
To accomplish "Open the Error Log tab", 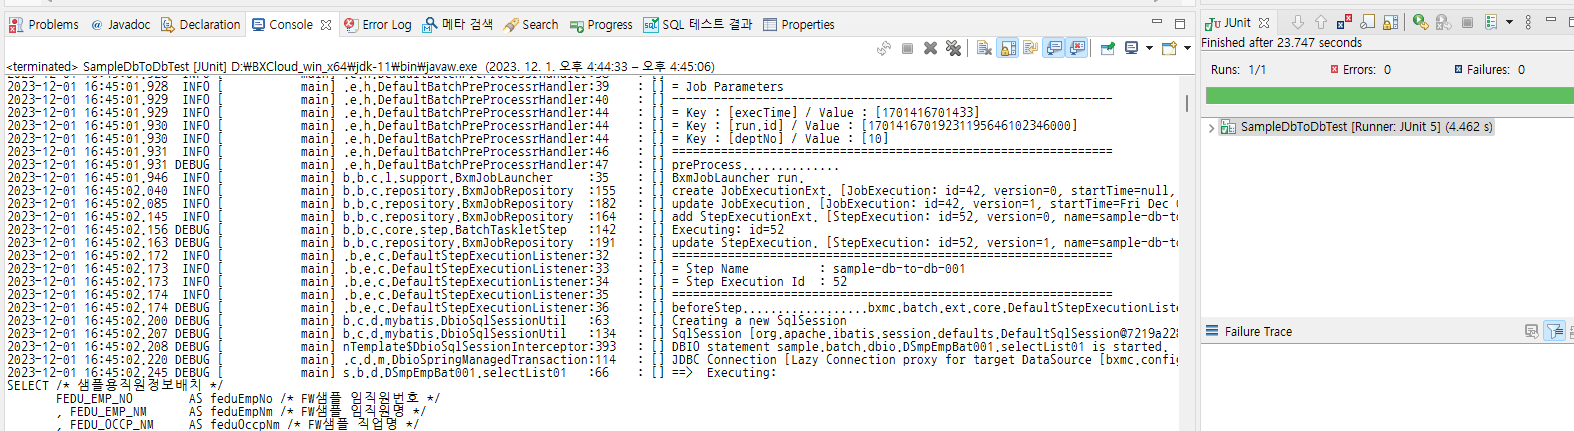I will pyautogui.click(x=377, y=24).
